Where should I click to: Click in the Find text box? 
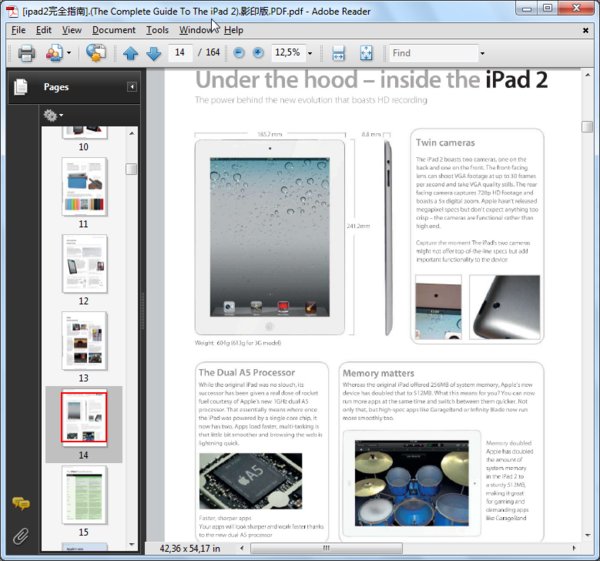pyautogui.click(x=432, y=53)
